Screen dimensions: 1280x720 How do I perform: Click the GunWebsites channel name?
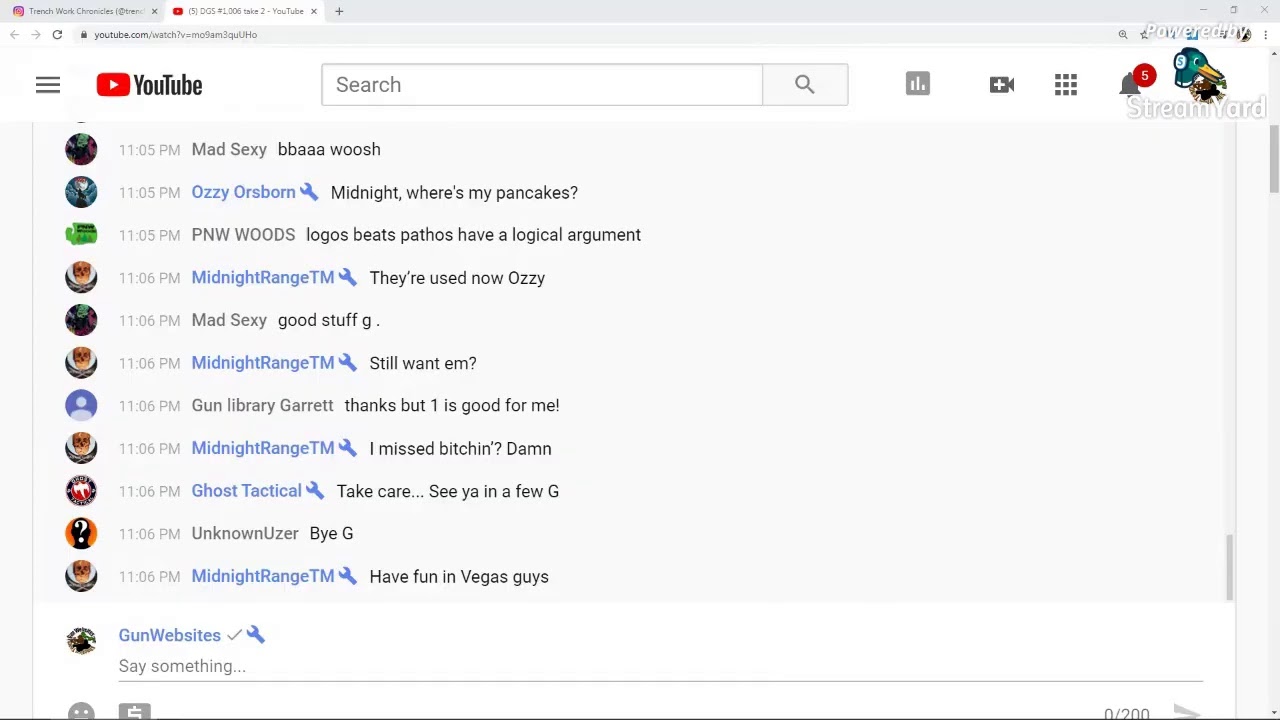(x=169, y=635)
